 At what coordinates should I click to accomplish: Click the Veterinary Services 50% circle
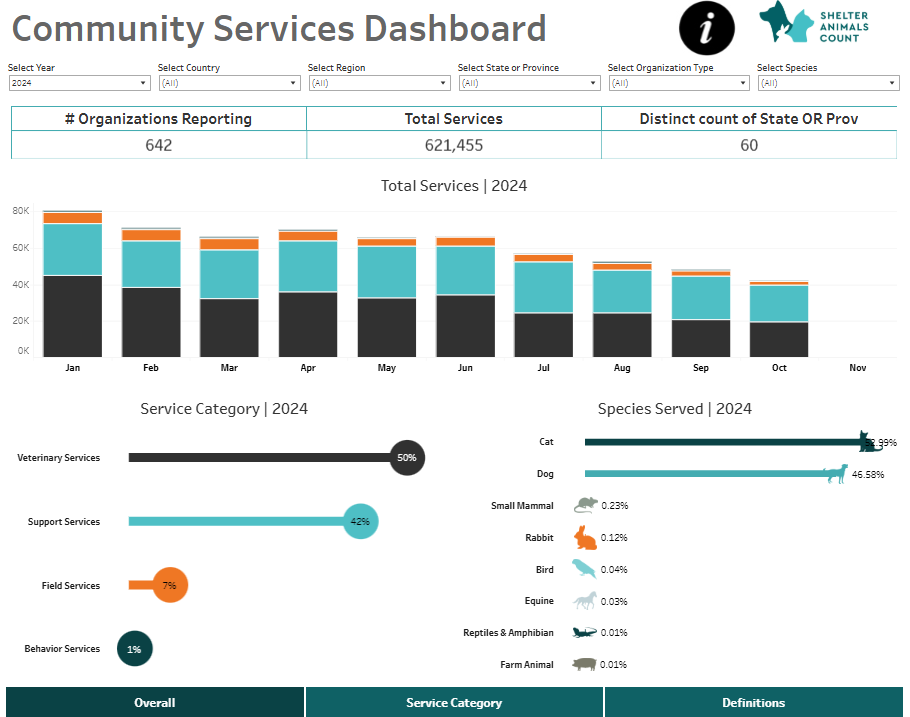(406, 457)
